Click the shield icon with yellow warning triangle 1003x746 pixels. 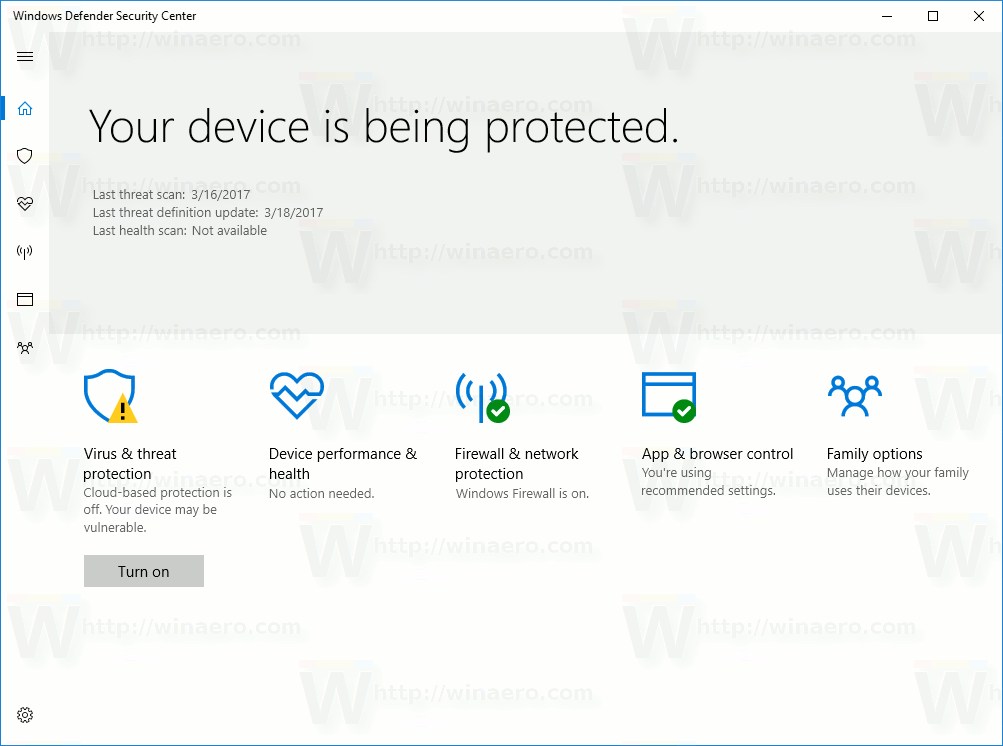[110, 396]
